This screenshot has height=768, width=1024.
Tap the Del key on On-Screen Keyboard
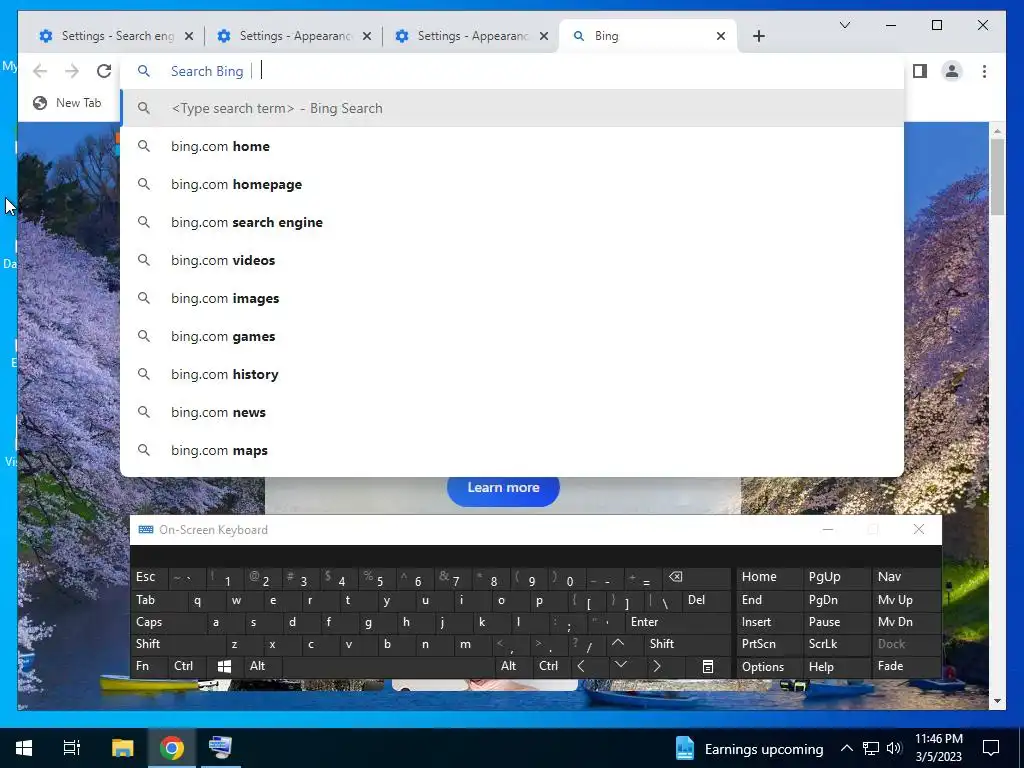(706, 600)
